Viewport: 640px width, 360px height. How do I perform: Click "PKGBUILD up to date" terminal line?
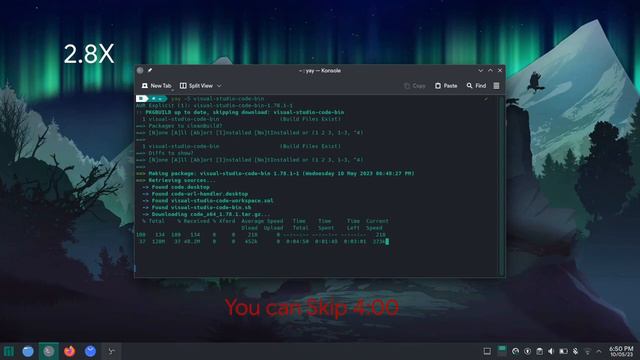(x=240, y=112)
